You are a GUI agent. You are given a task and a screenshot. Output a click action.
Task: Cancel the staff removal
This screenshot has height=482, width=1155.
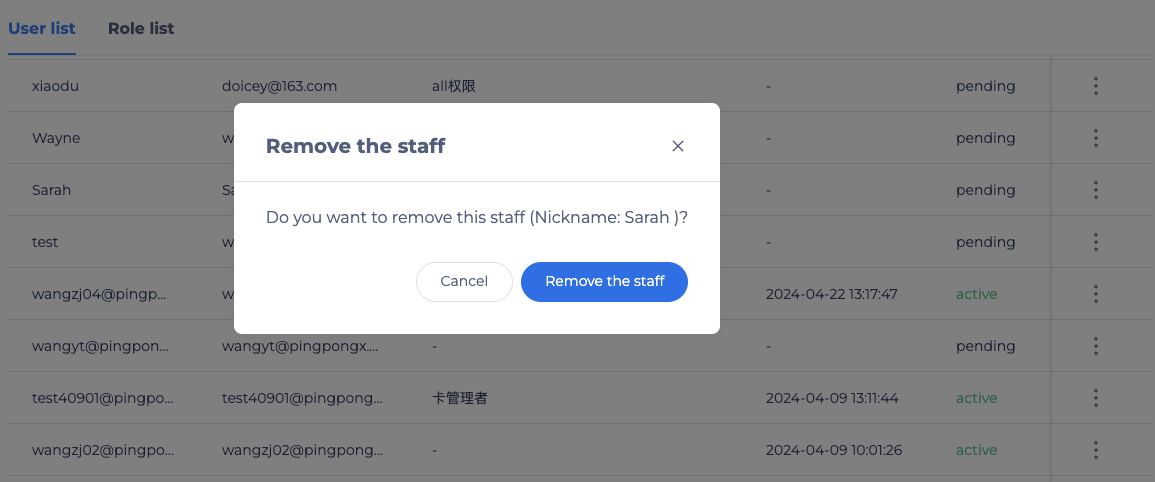[464, 282]
